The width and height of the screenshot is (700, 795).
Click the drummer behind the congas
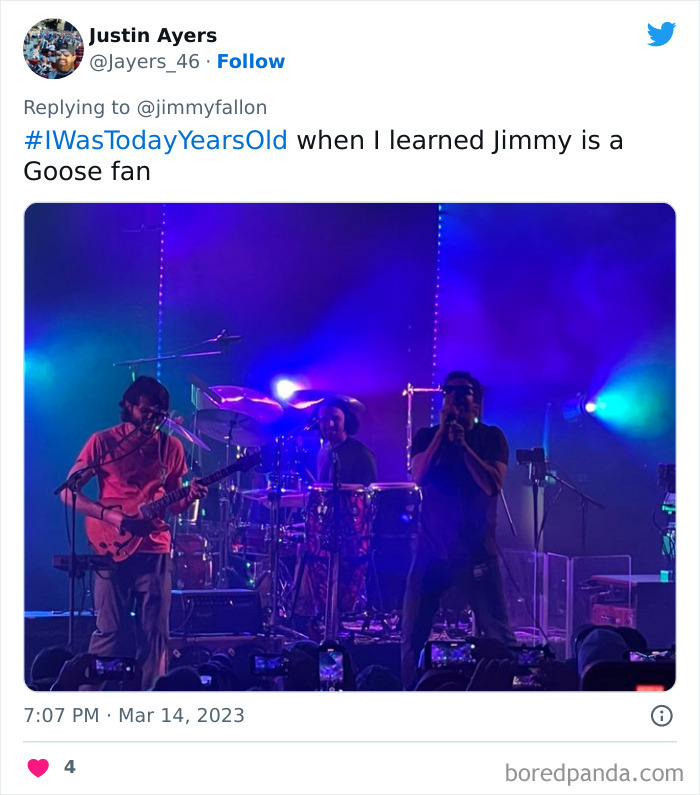click(x=338, y=440)
